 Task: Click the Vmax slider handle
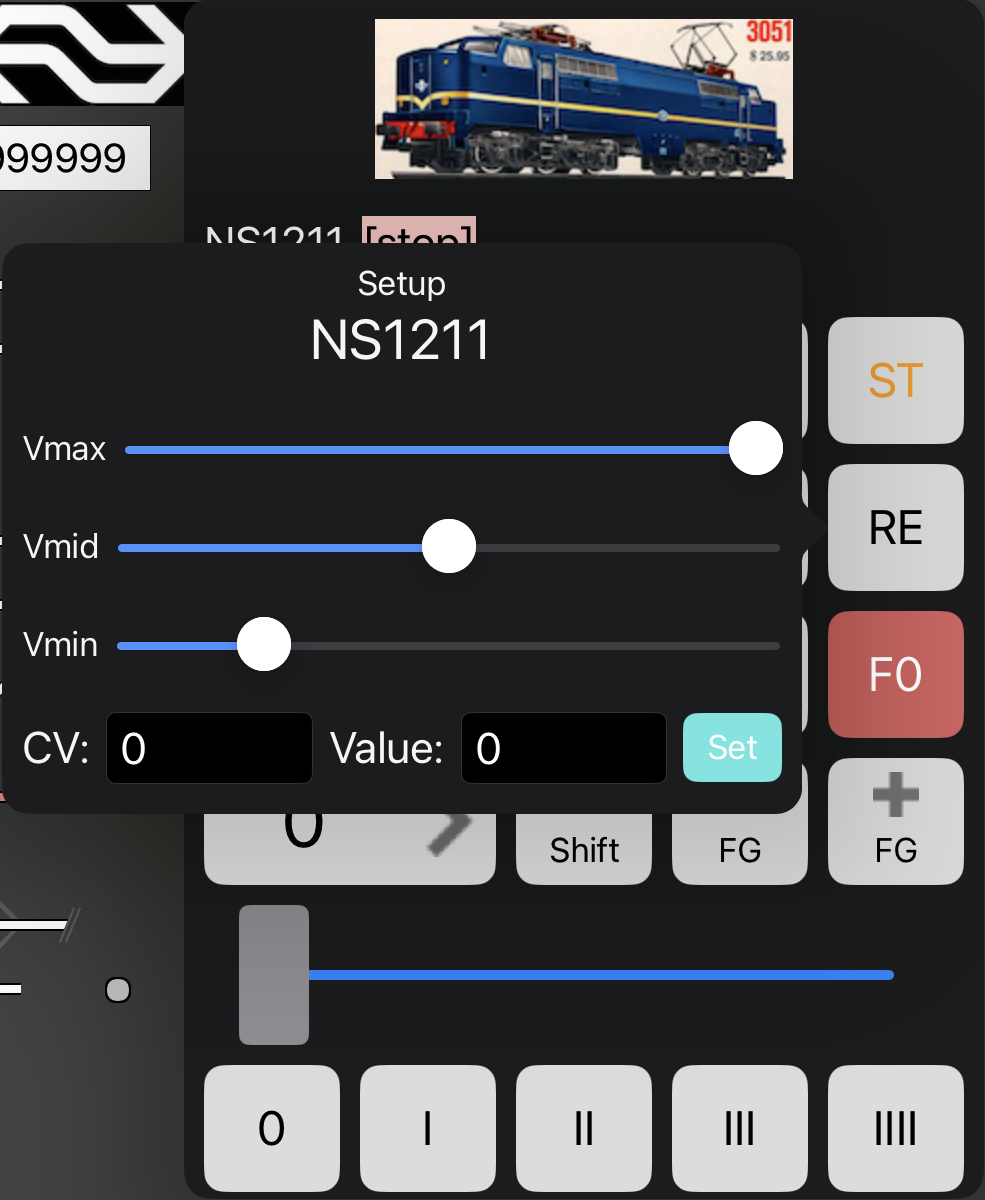tap(755, 448)
